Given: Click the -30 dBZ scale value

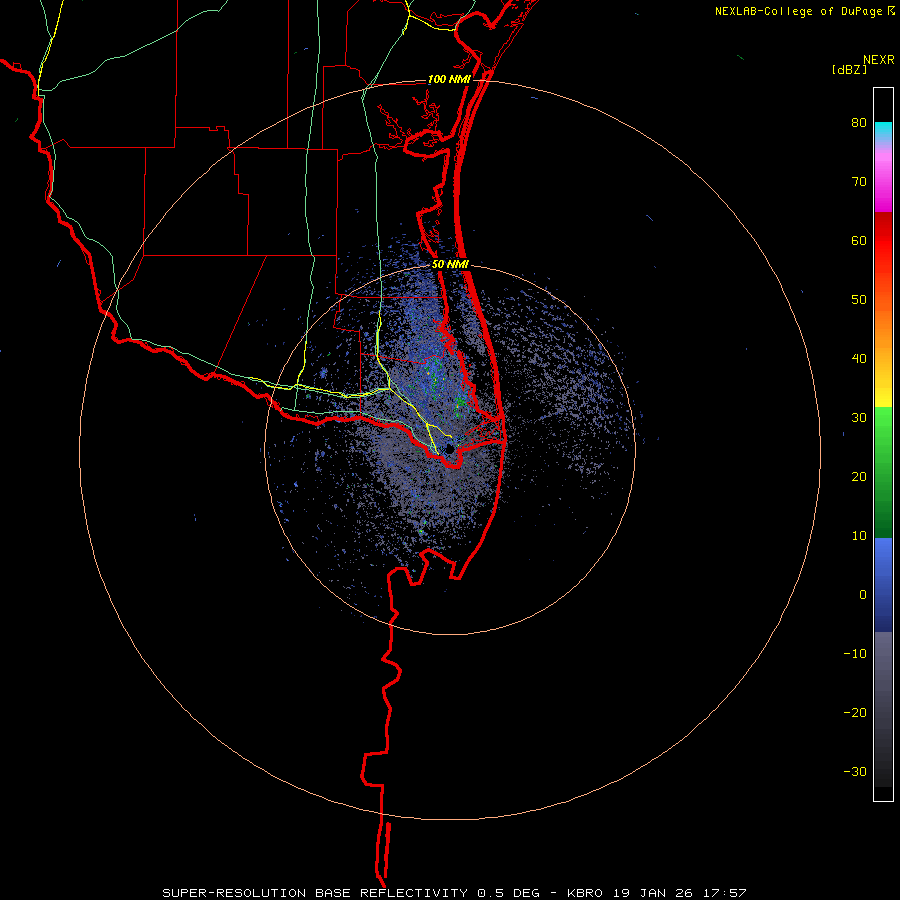Looking at the screenshot, I should [x=855, y=771].
